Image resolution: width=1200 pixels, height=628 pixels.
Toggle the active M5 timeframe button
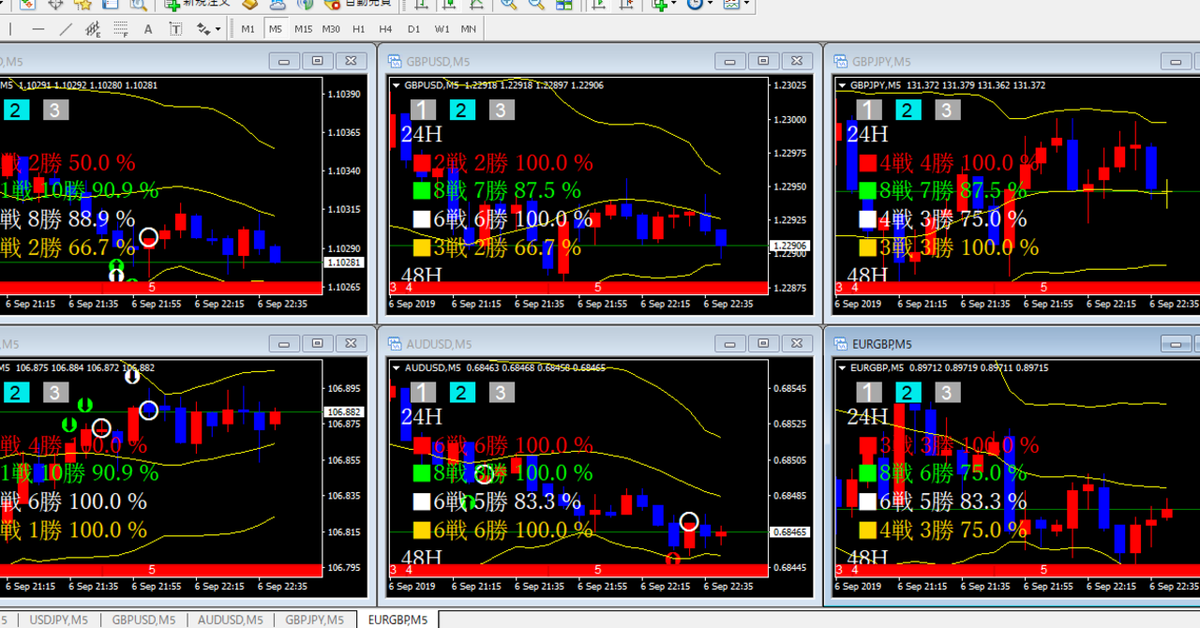276,29
